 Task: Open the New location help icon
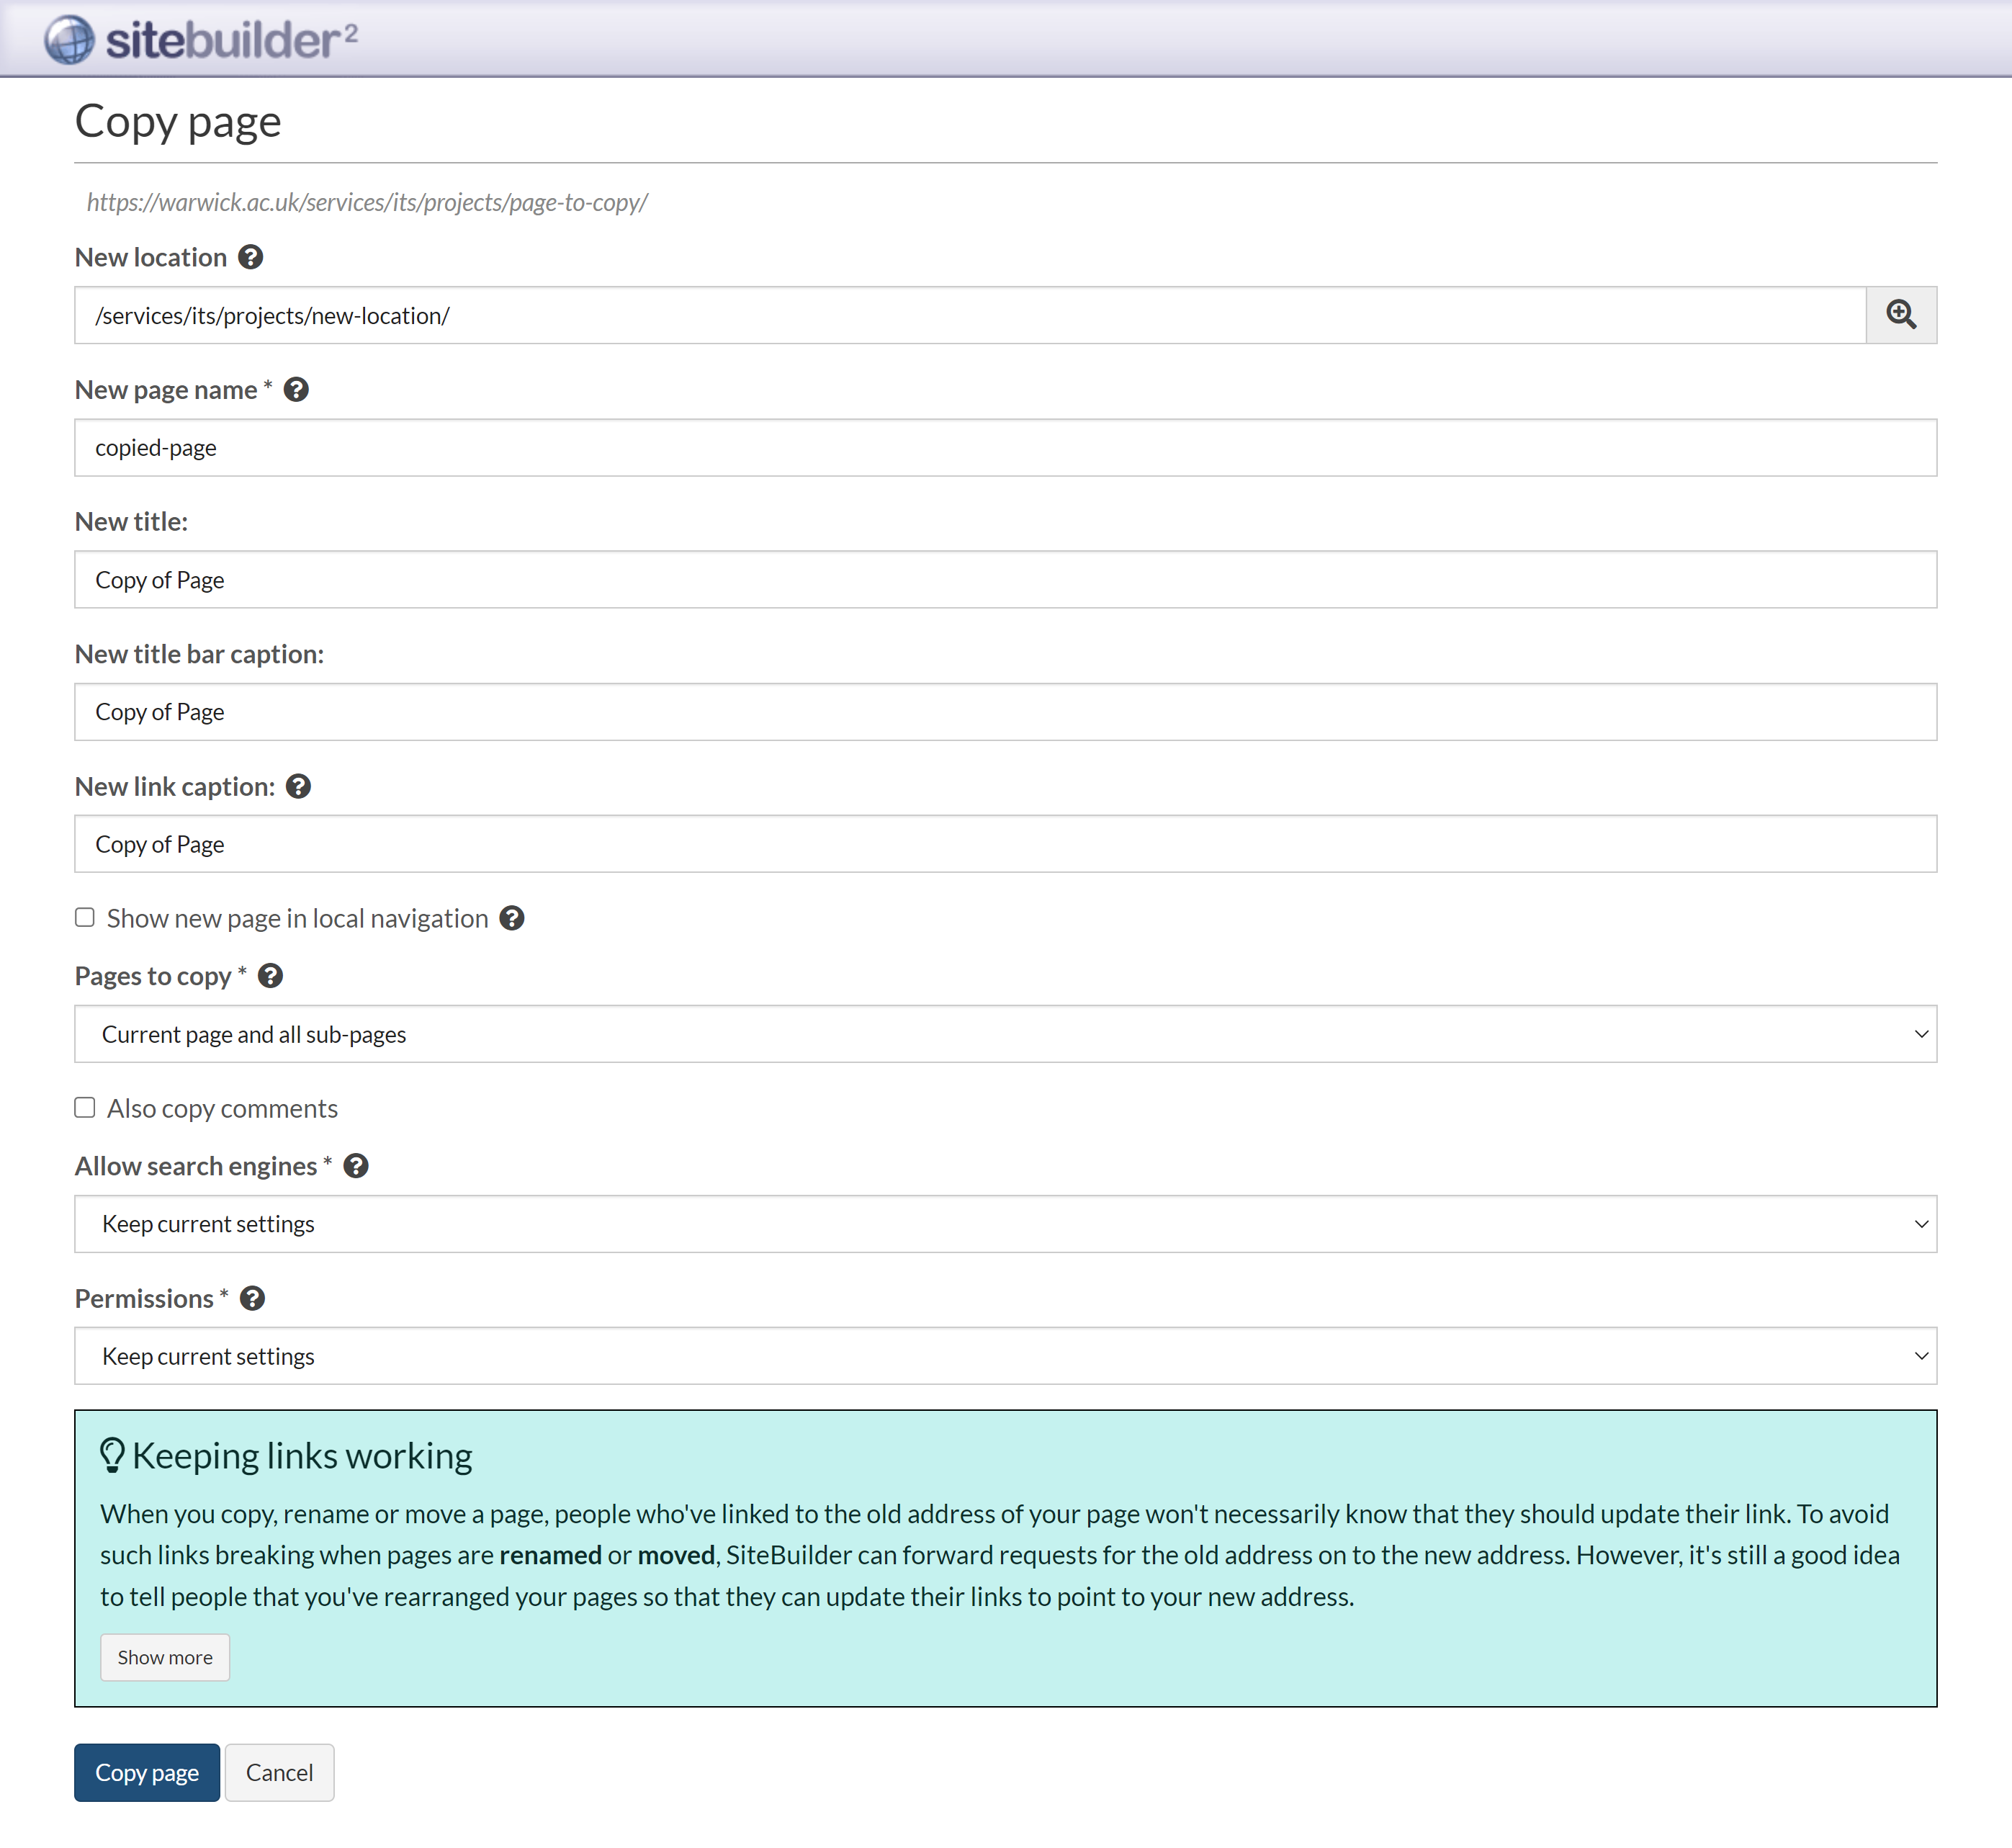(x=250, y=257)
